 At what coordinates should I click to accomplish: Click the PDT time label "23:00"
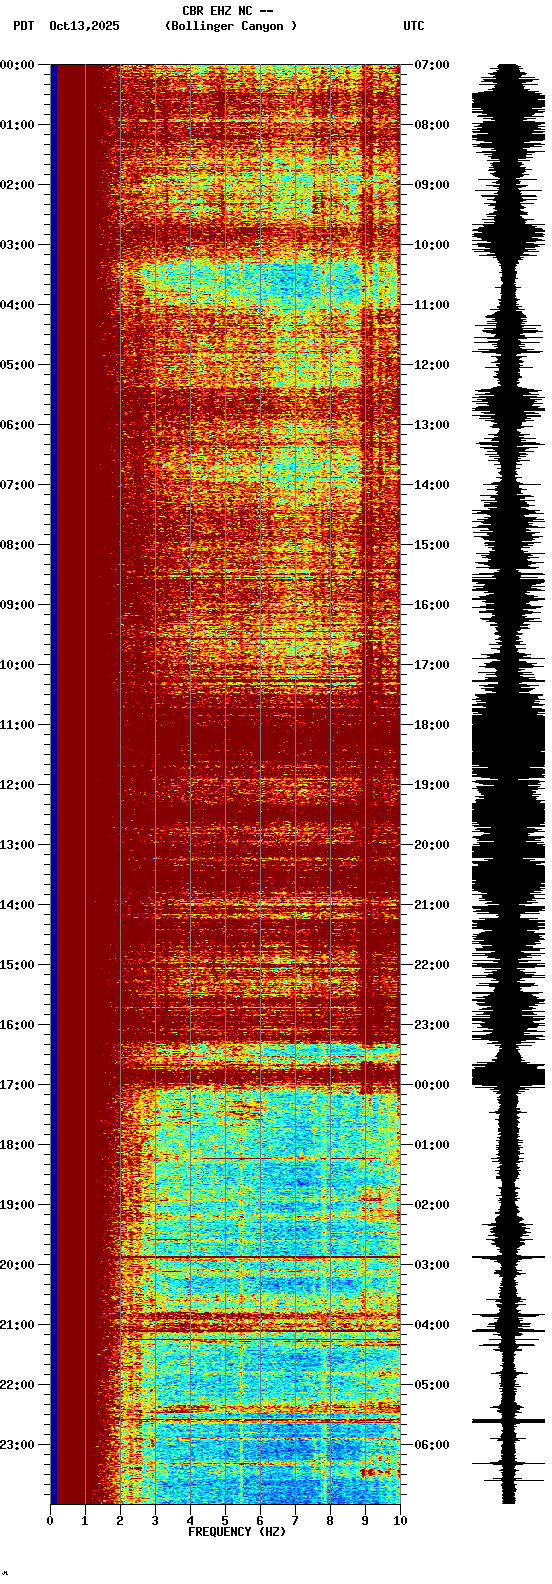coord(17,1445)
